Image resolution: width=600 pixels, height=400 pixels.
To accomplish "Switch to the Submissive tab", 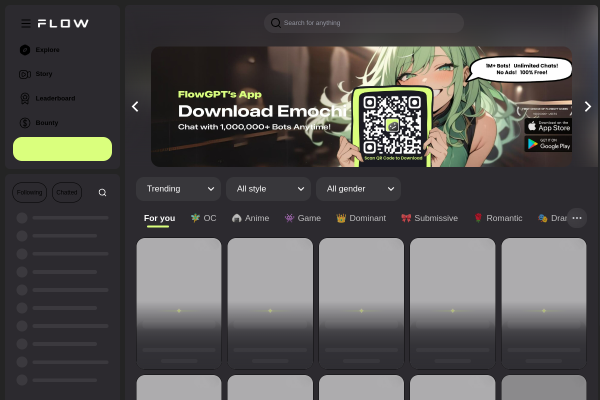I will tap(429, 218).
